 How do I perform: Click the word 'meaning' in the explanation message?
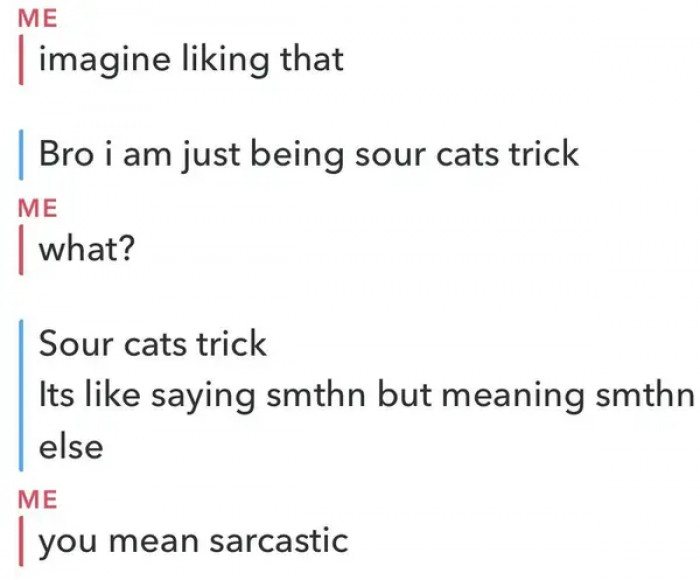coord(513,396)
